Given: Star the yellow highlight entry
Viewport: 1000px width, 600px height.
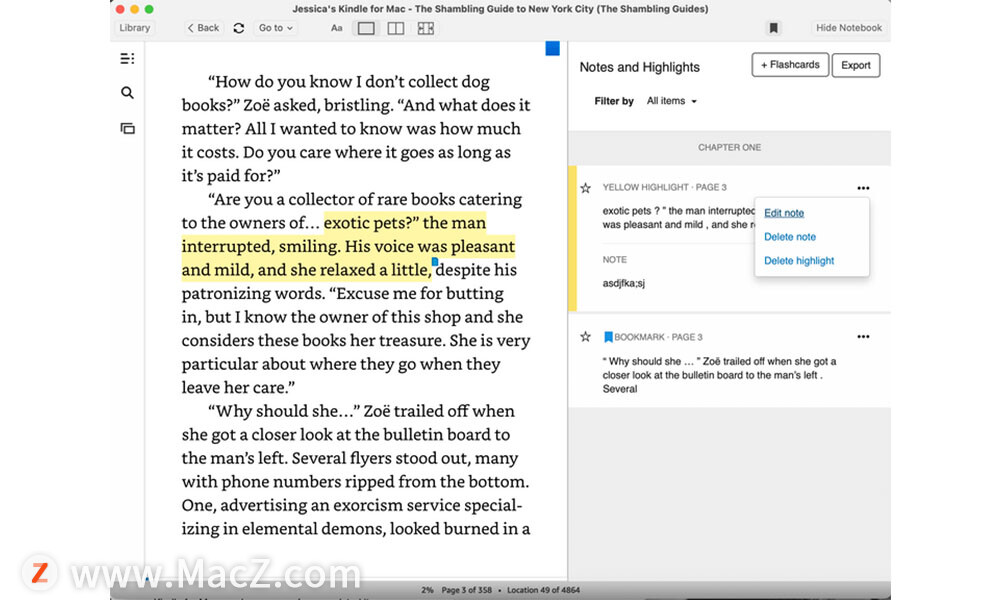Looking at the screenshot, I should tap(585, 187).
